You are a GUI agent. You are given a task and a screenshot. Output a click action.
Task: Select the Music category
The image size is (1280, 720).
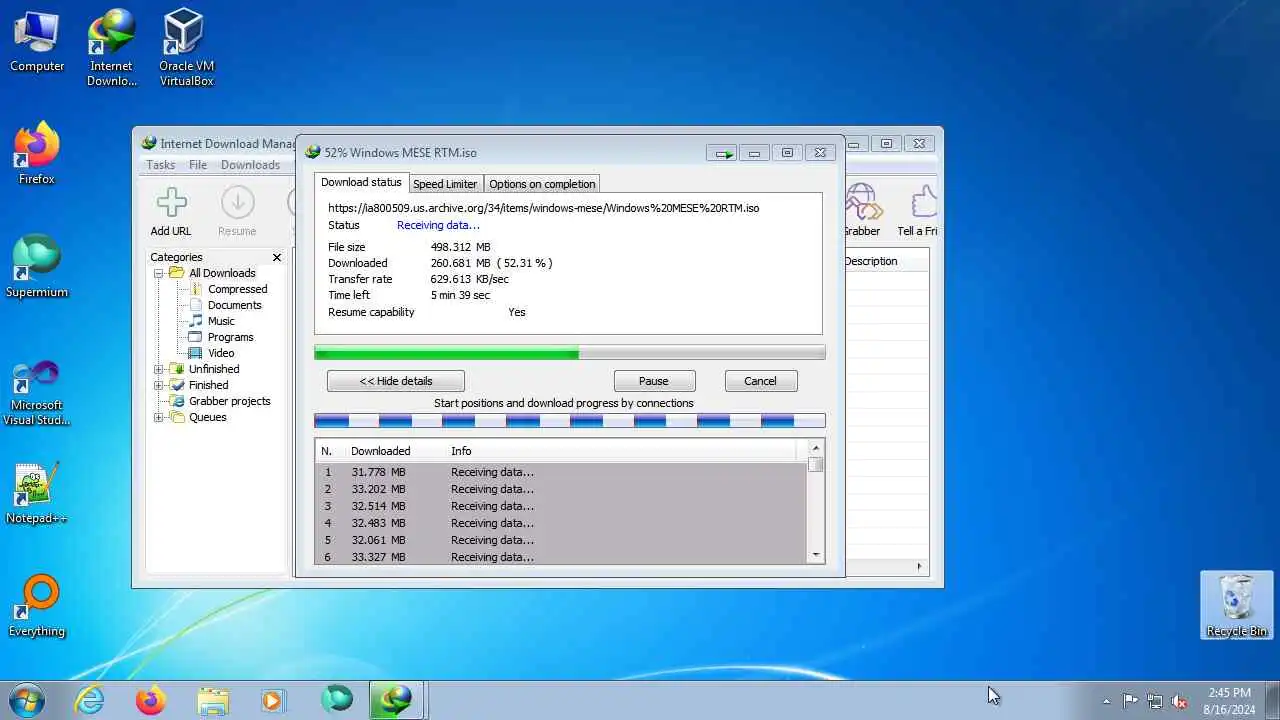pos(221,321)
